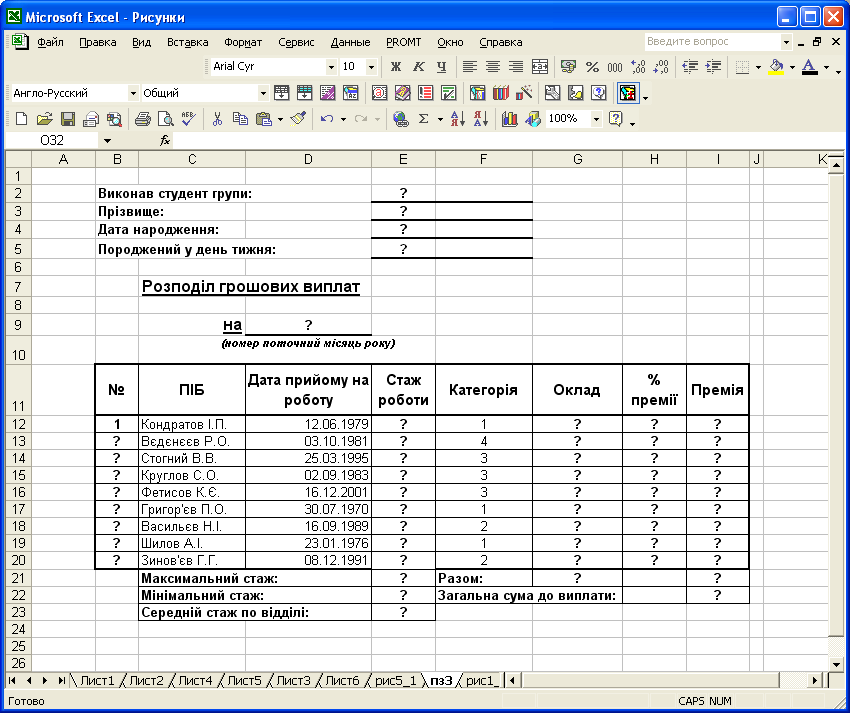The image size is (850, 713).
Task: Sort ascending А to Я
Action: [x=458, y=119]
